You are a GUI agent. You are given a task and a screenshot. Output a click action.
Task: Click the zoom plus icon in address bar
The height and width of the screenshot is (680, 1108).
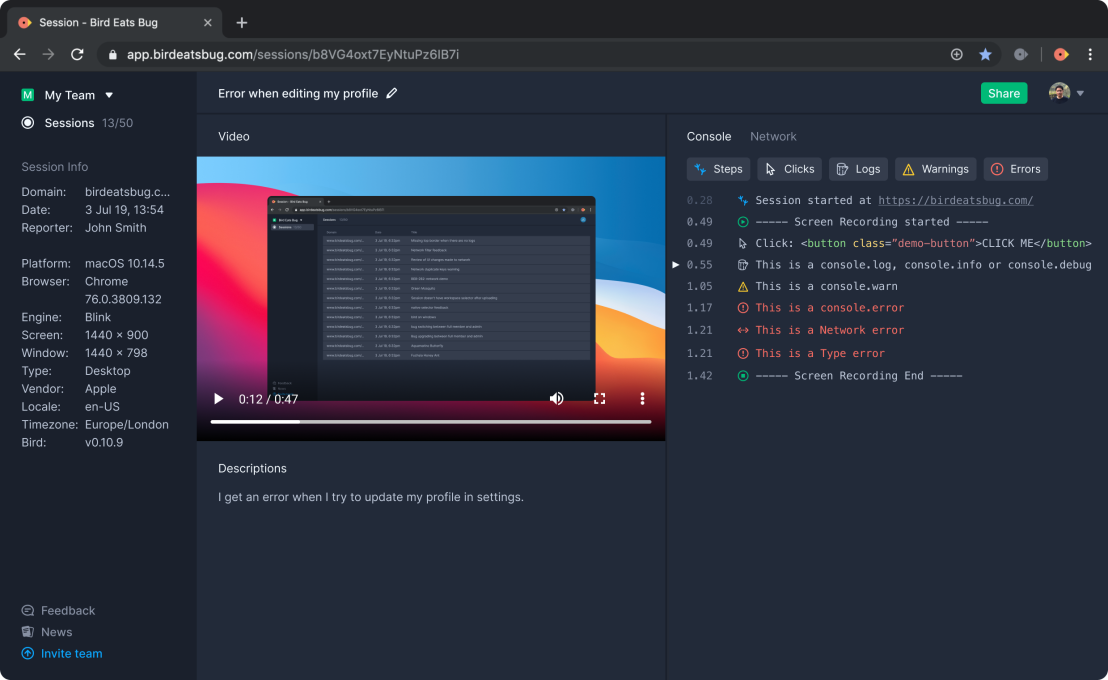[x=956, y=54]
